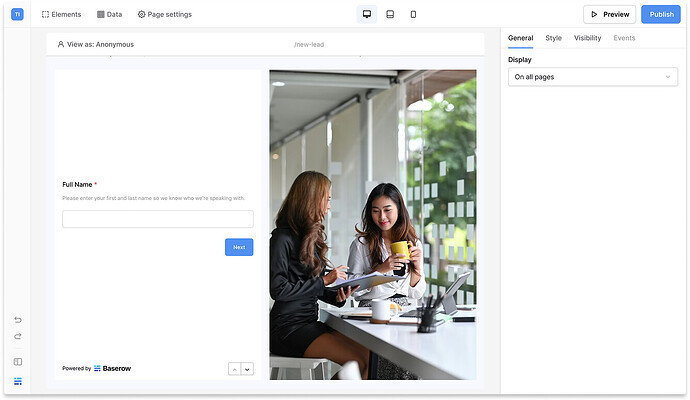Click the blue Baserow logo in sidebar
Image resolution: width=690 pixels, height=400 pixels.
(x=17, y=381)
